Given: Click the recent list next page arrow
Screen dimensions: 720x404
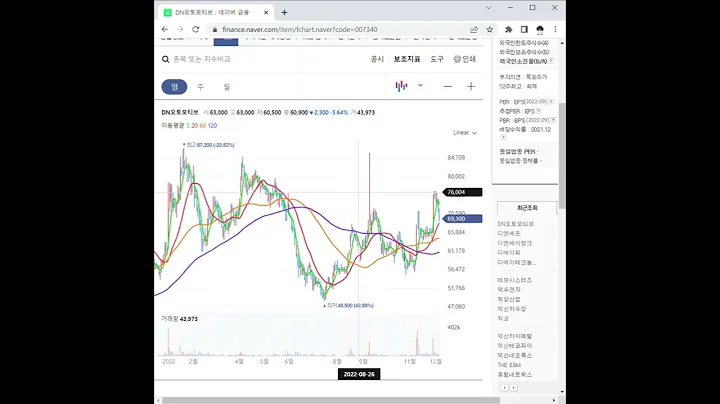Looking at the screenshot, I should [x=513, y=388].
